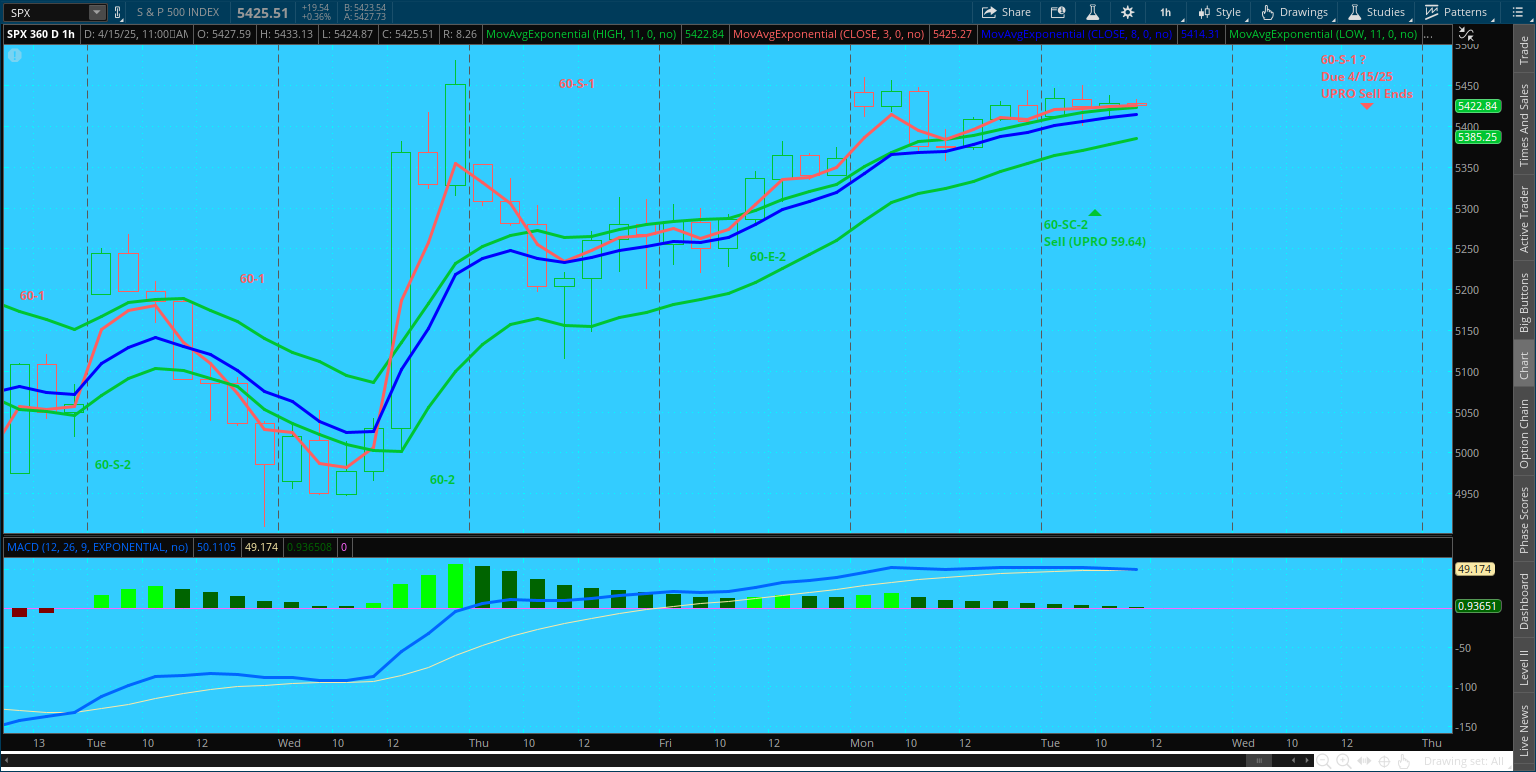Zoom in the chart with the plus magnifier
The width and height of the screenshot is (1536, 772).
click(1344, 761)
